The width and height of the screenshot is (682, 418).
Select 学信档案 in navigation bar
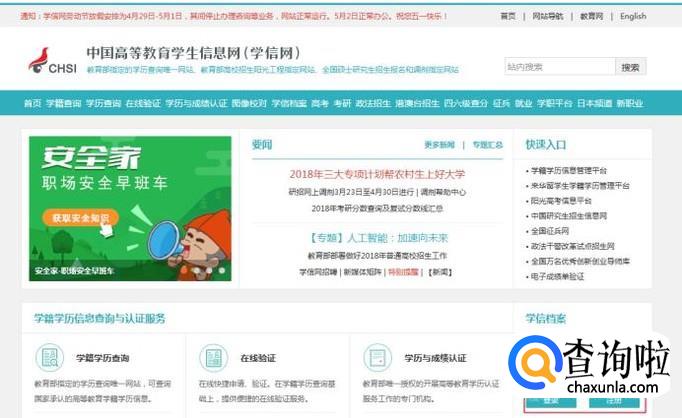click(x=289, y=103)
